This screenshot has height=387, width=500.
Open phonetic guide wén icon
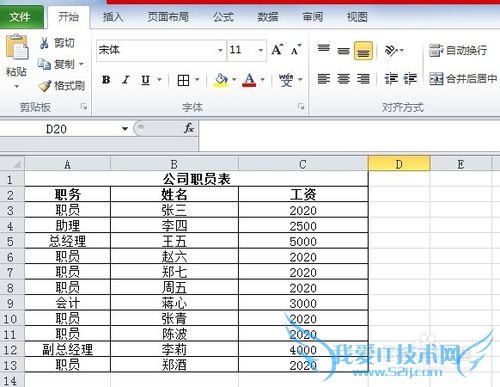pyautogui.click(x=286, y=80)
